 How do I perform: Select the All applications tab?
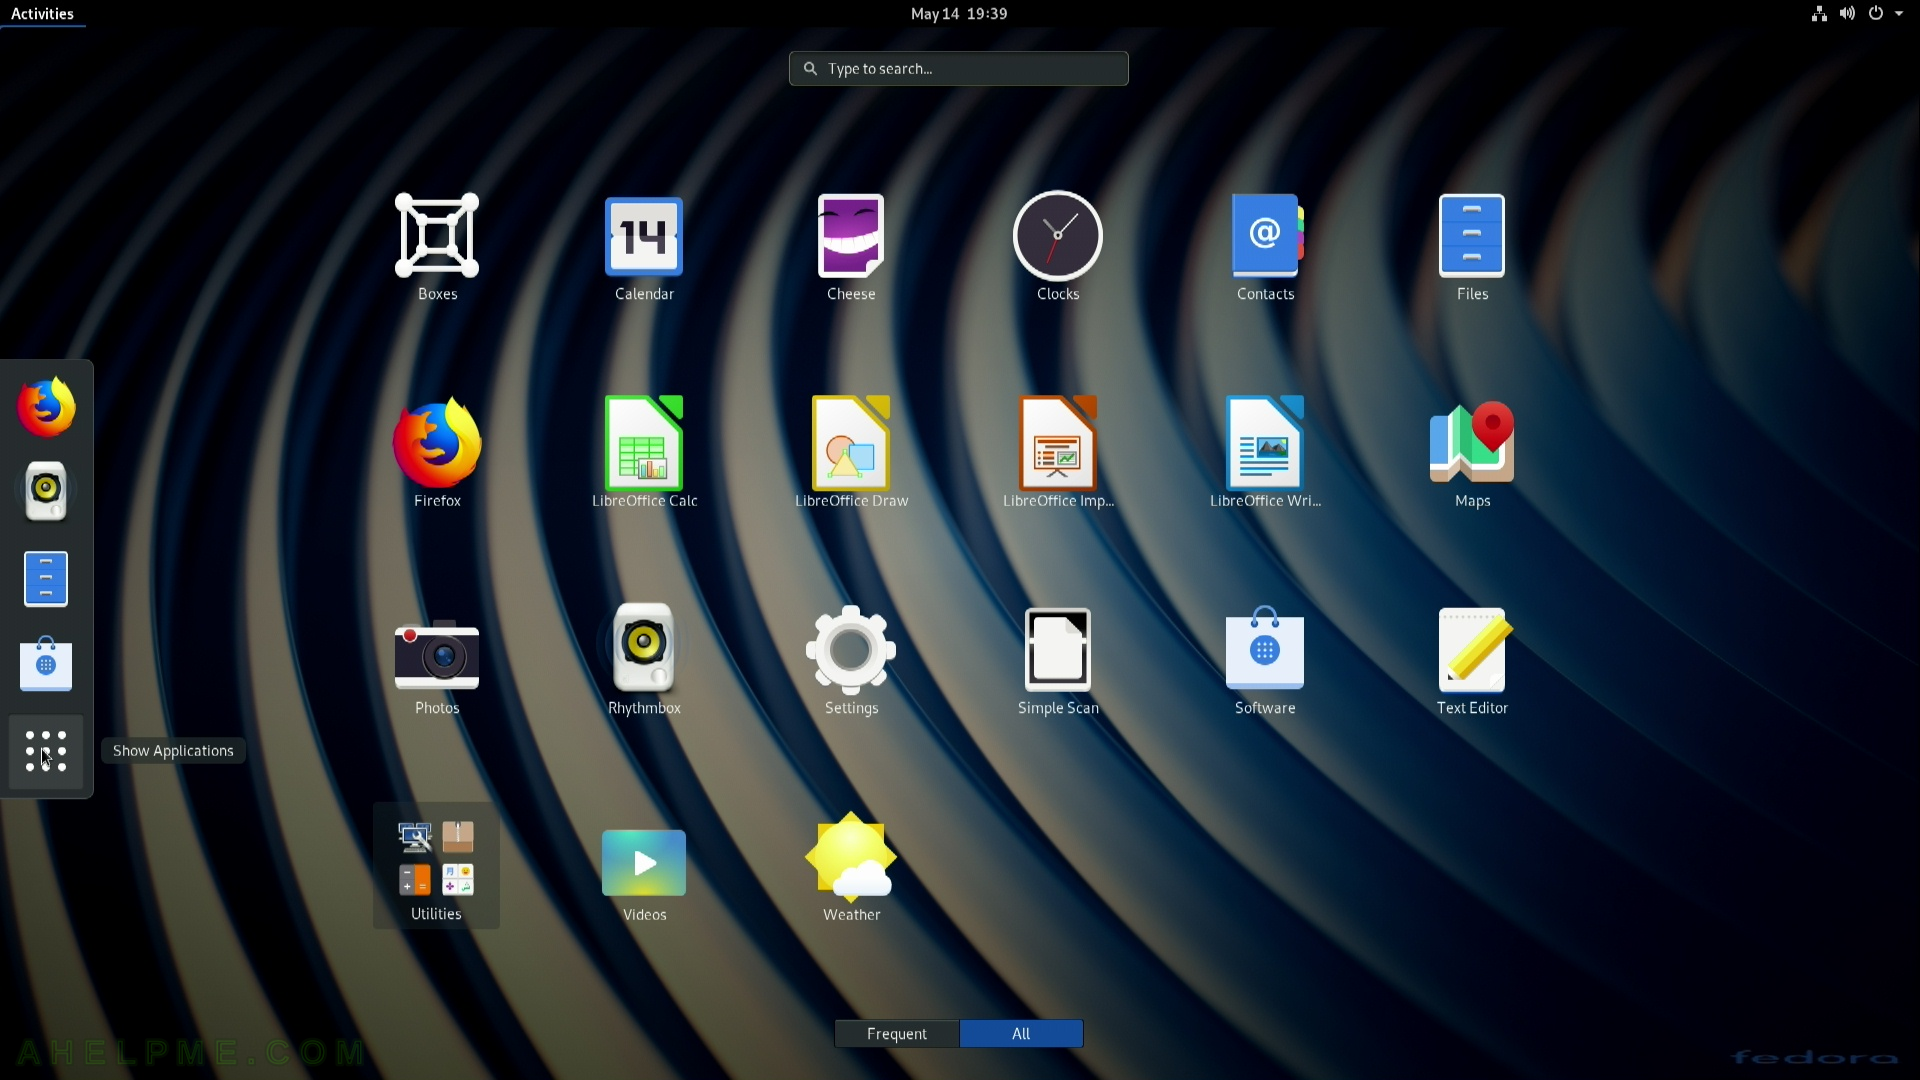tap(1021, 1034)
